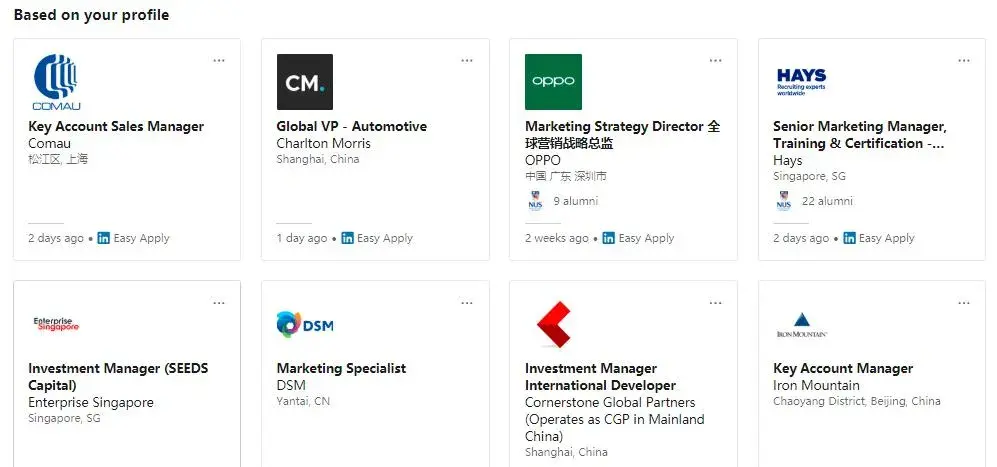Viewport: 997px width, 467px height.
Task: Click the Investment Manager (SEEDS Capital) title
Action: pyautogui.click(x=118, y=377)
